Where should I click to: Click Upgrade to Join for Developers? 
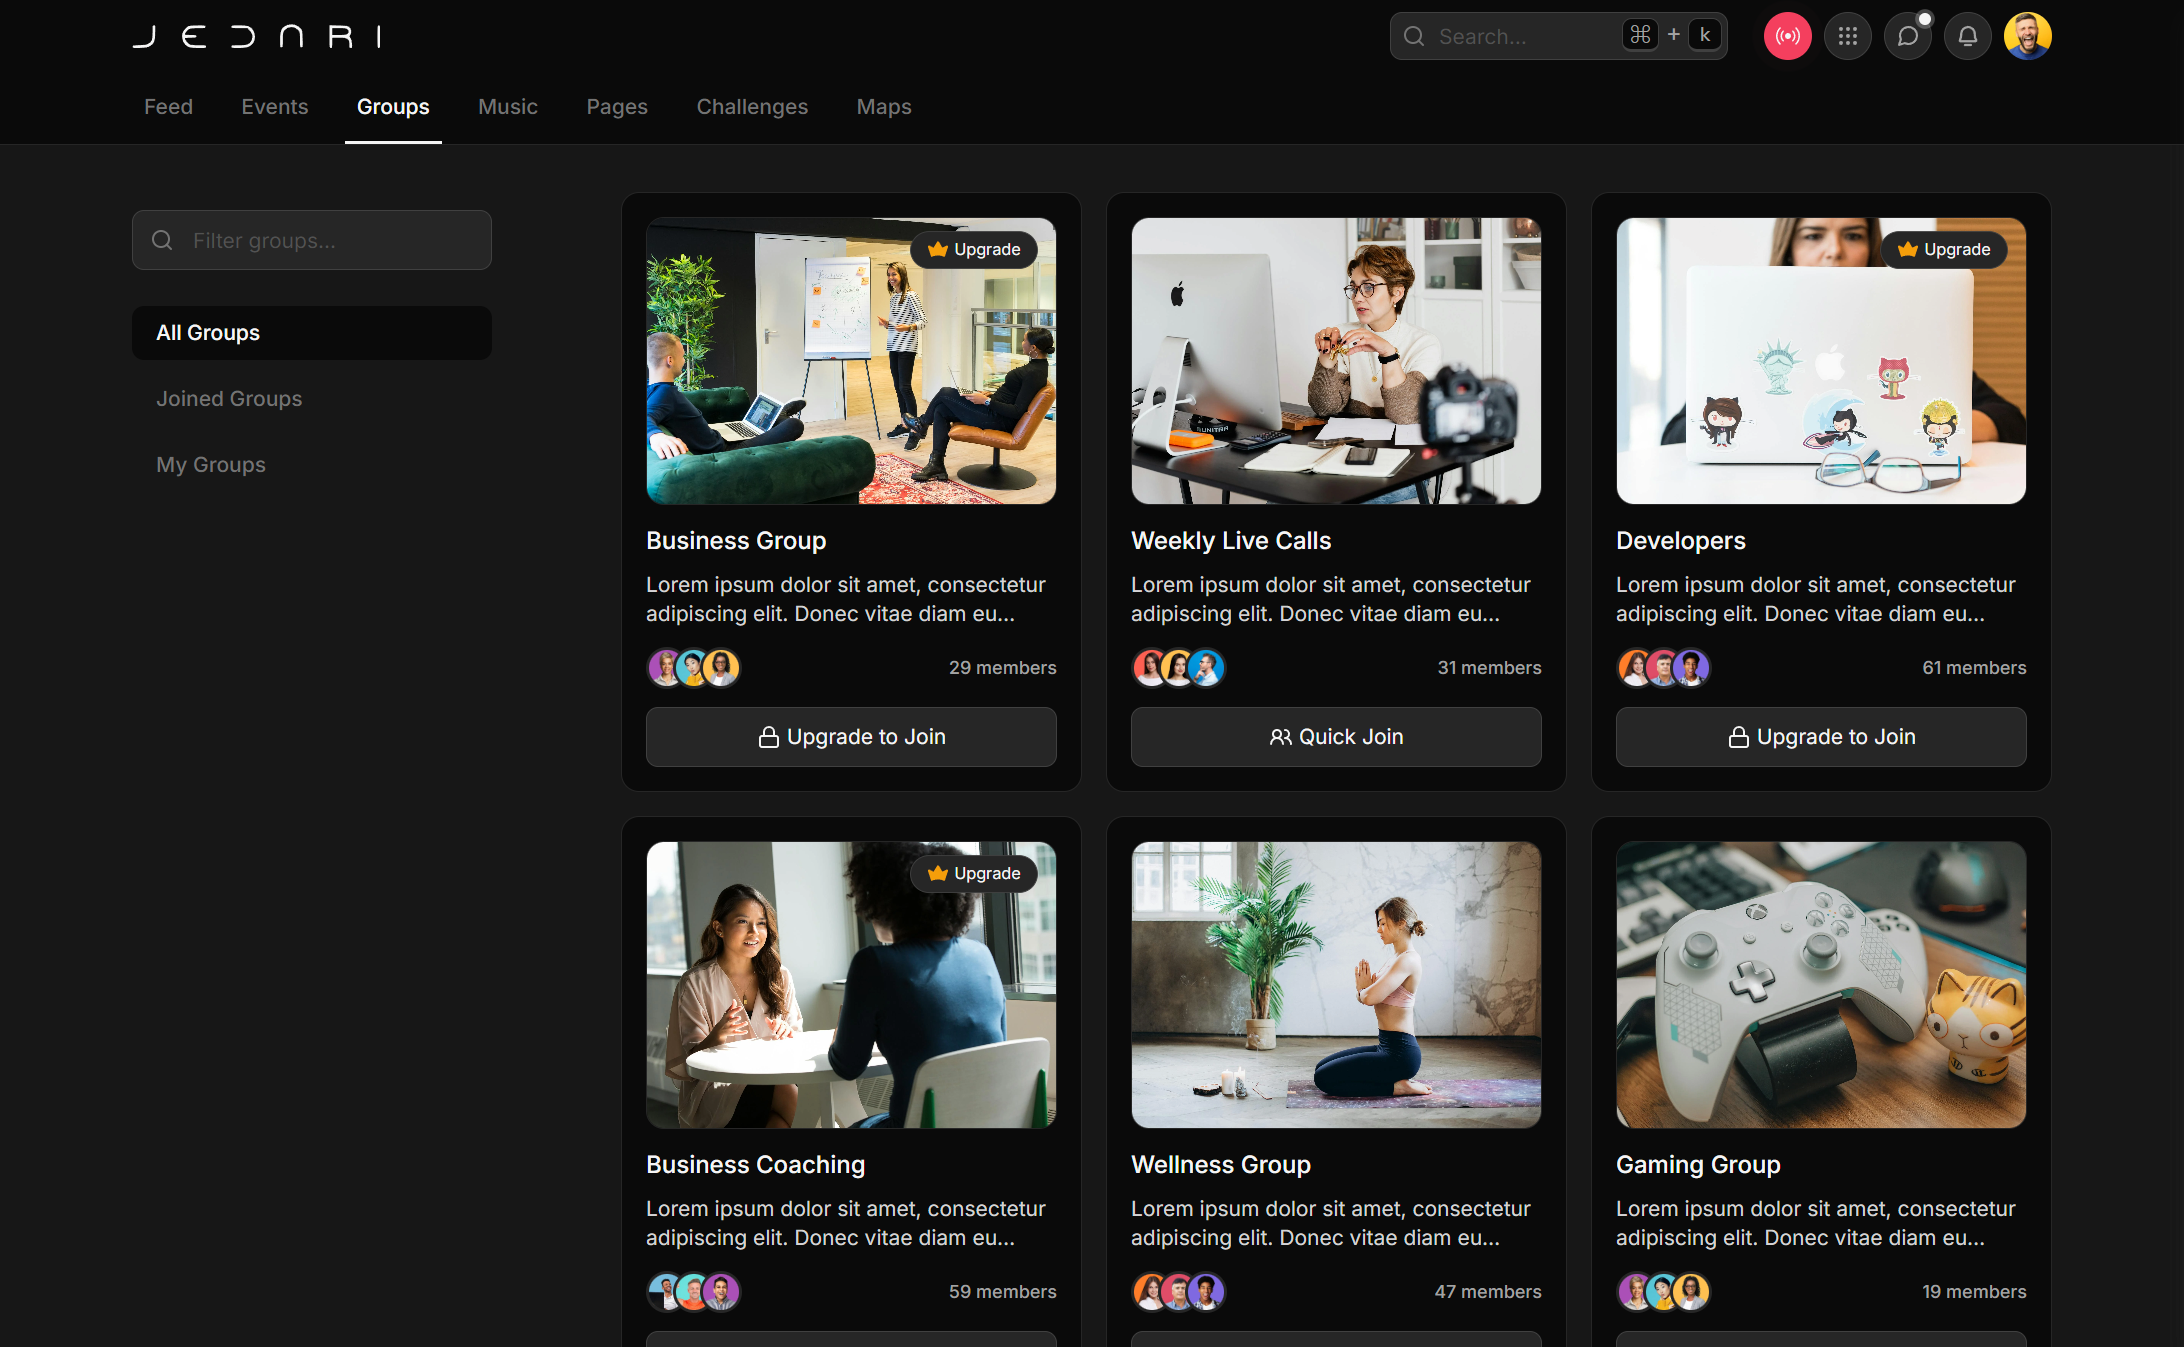coord(1821,737)
